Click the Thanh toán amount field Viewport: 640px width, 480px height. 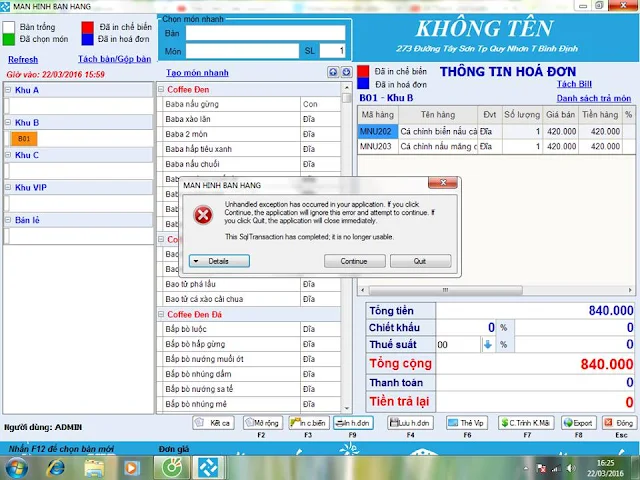click(x=535, y=382)
